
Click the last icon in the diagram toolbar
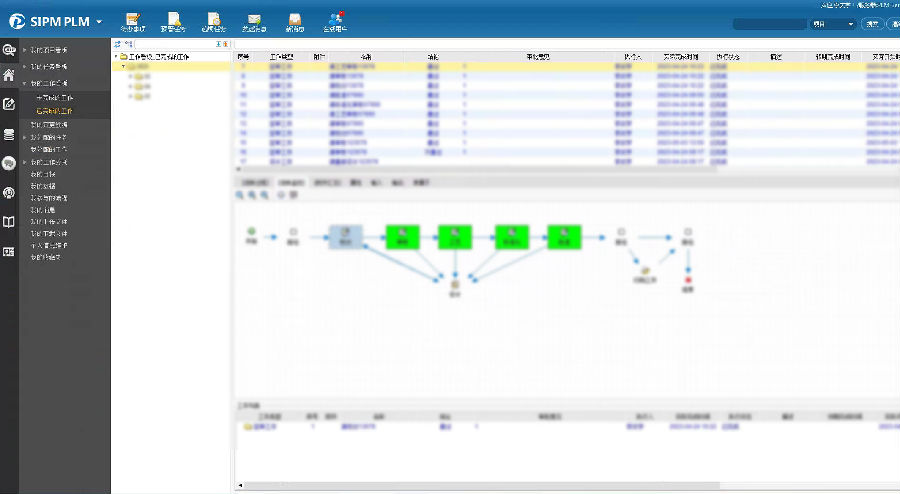click(293, 195)
